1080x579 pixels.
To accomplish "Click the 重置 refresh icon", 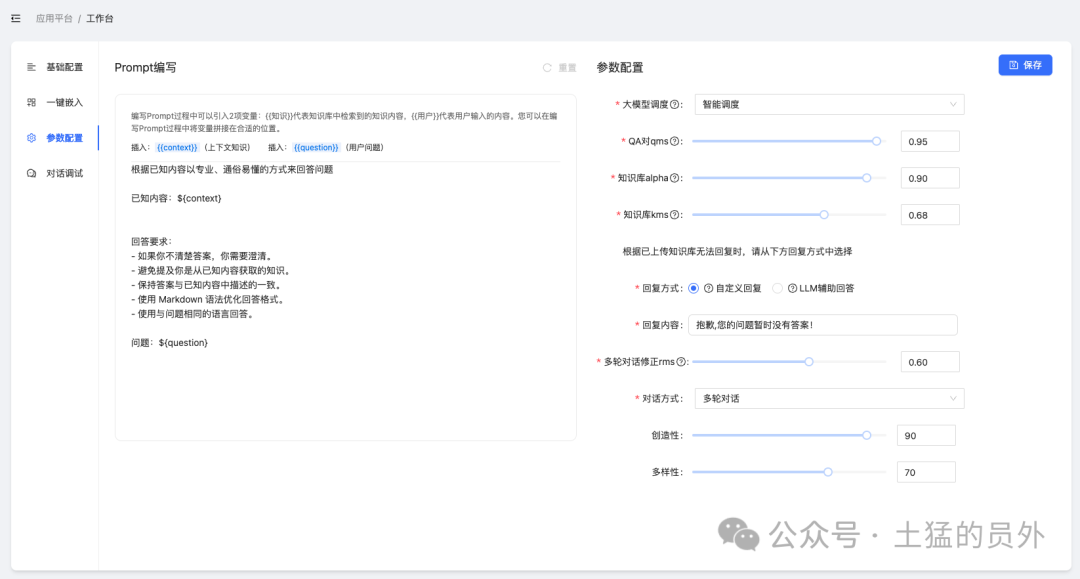I will click(547, 67).
